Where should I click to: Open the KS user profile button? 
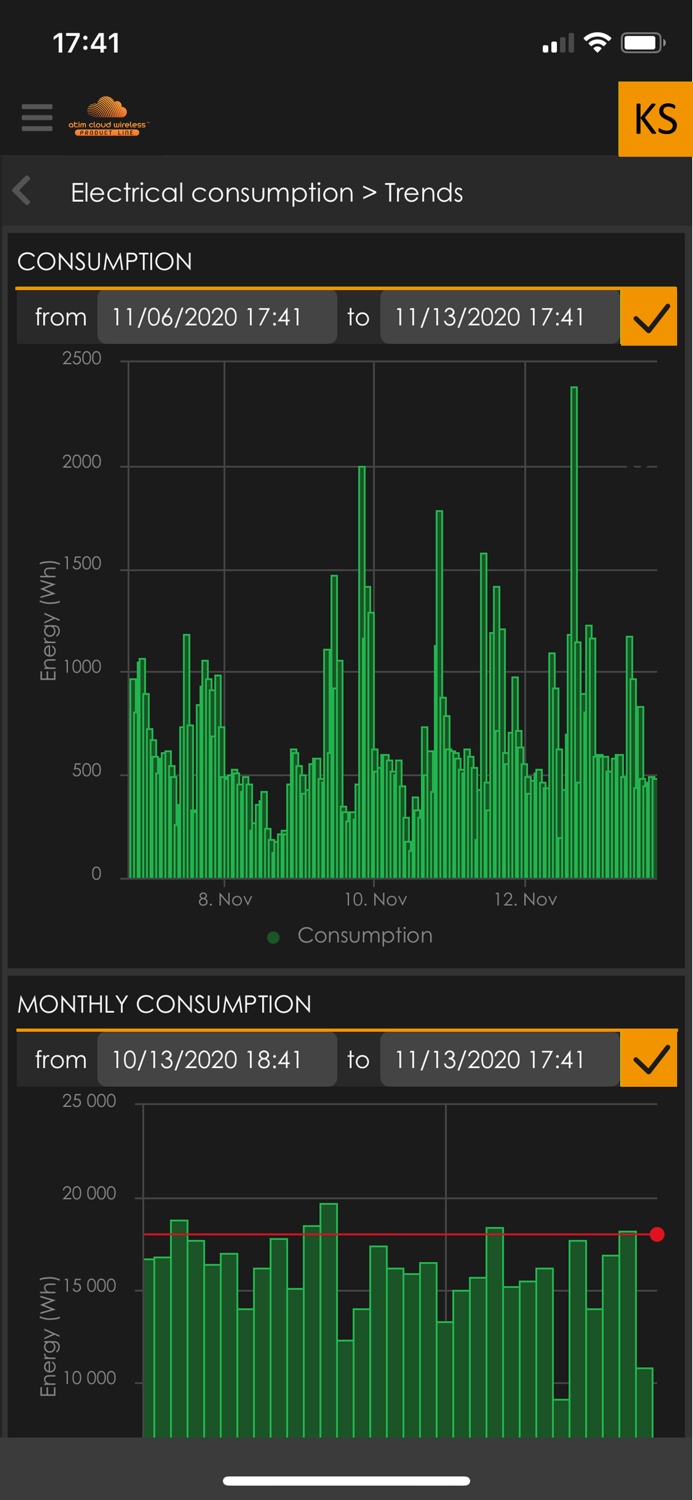(x=655, y=119)
